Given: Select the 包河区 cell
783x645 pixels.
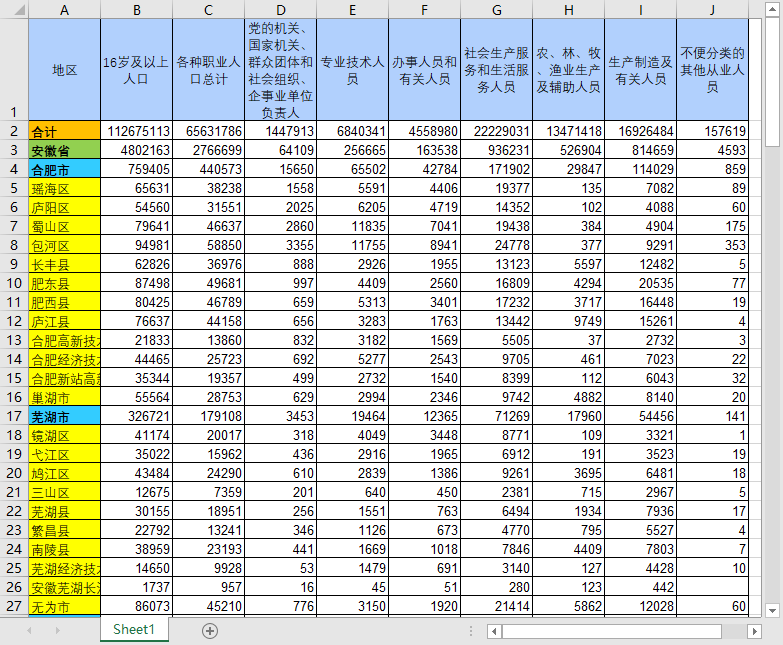Looking at the screenshot, I should 64,245.
